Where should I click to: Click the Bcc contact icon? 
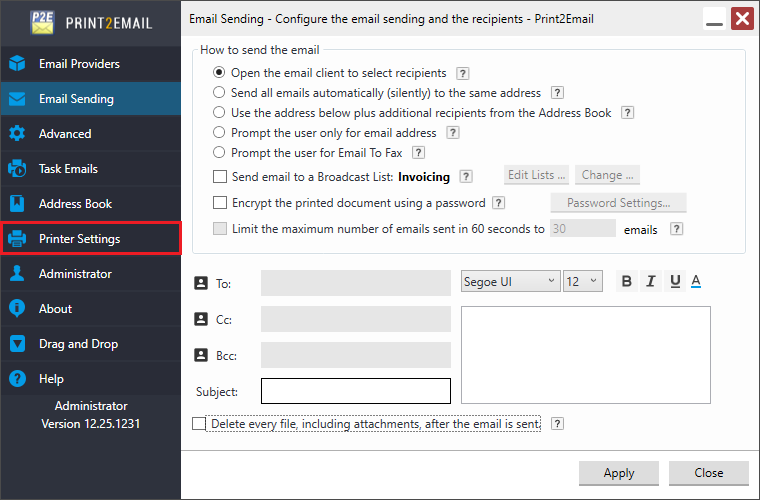click(x=200, y=355)
